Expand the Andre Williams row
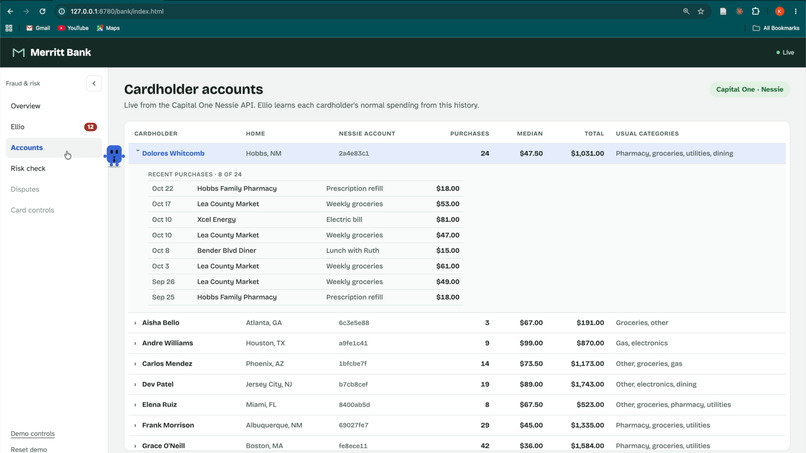Screen dimensions: 806x453 pyautogui.click(x=457, y=343)
